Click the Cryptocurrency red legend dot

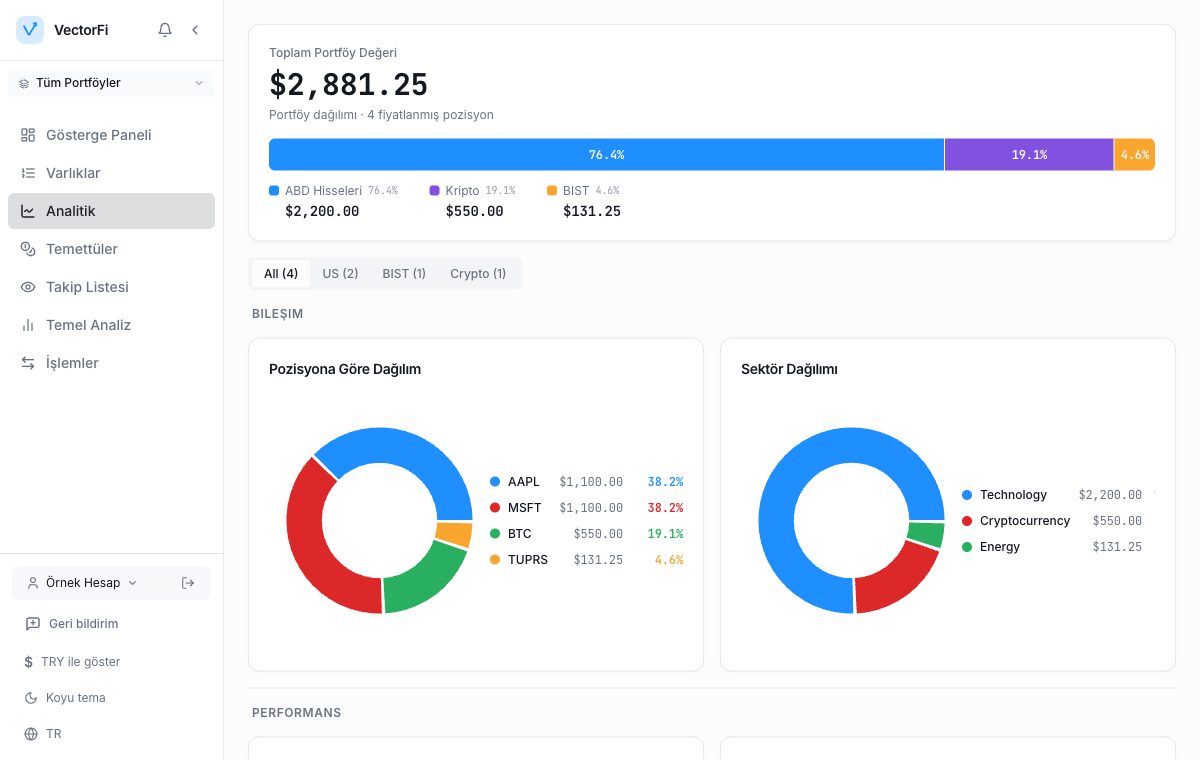click(x=967, y=521)
